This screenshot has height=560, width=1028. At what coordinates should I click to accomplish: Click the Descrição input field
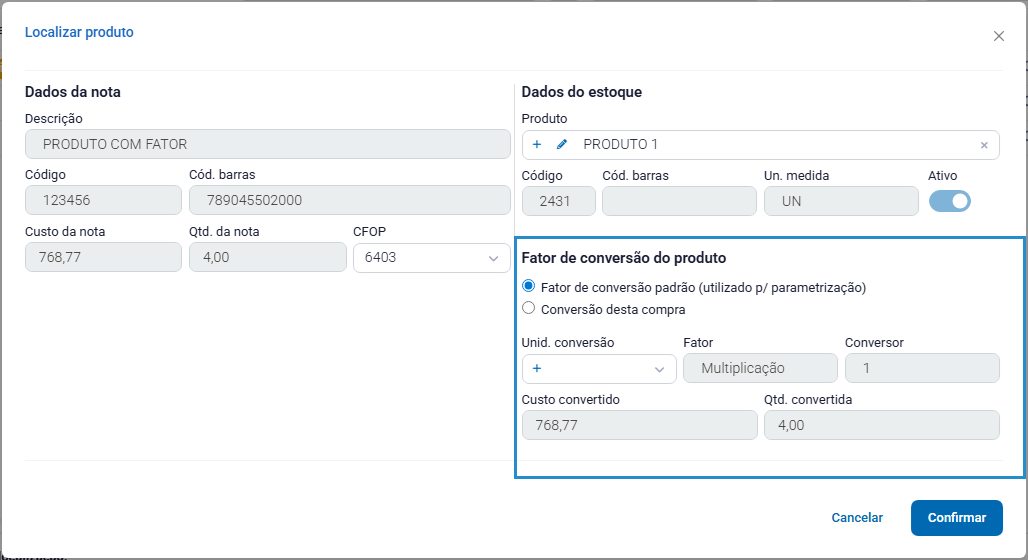[x=268, y=144]
